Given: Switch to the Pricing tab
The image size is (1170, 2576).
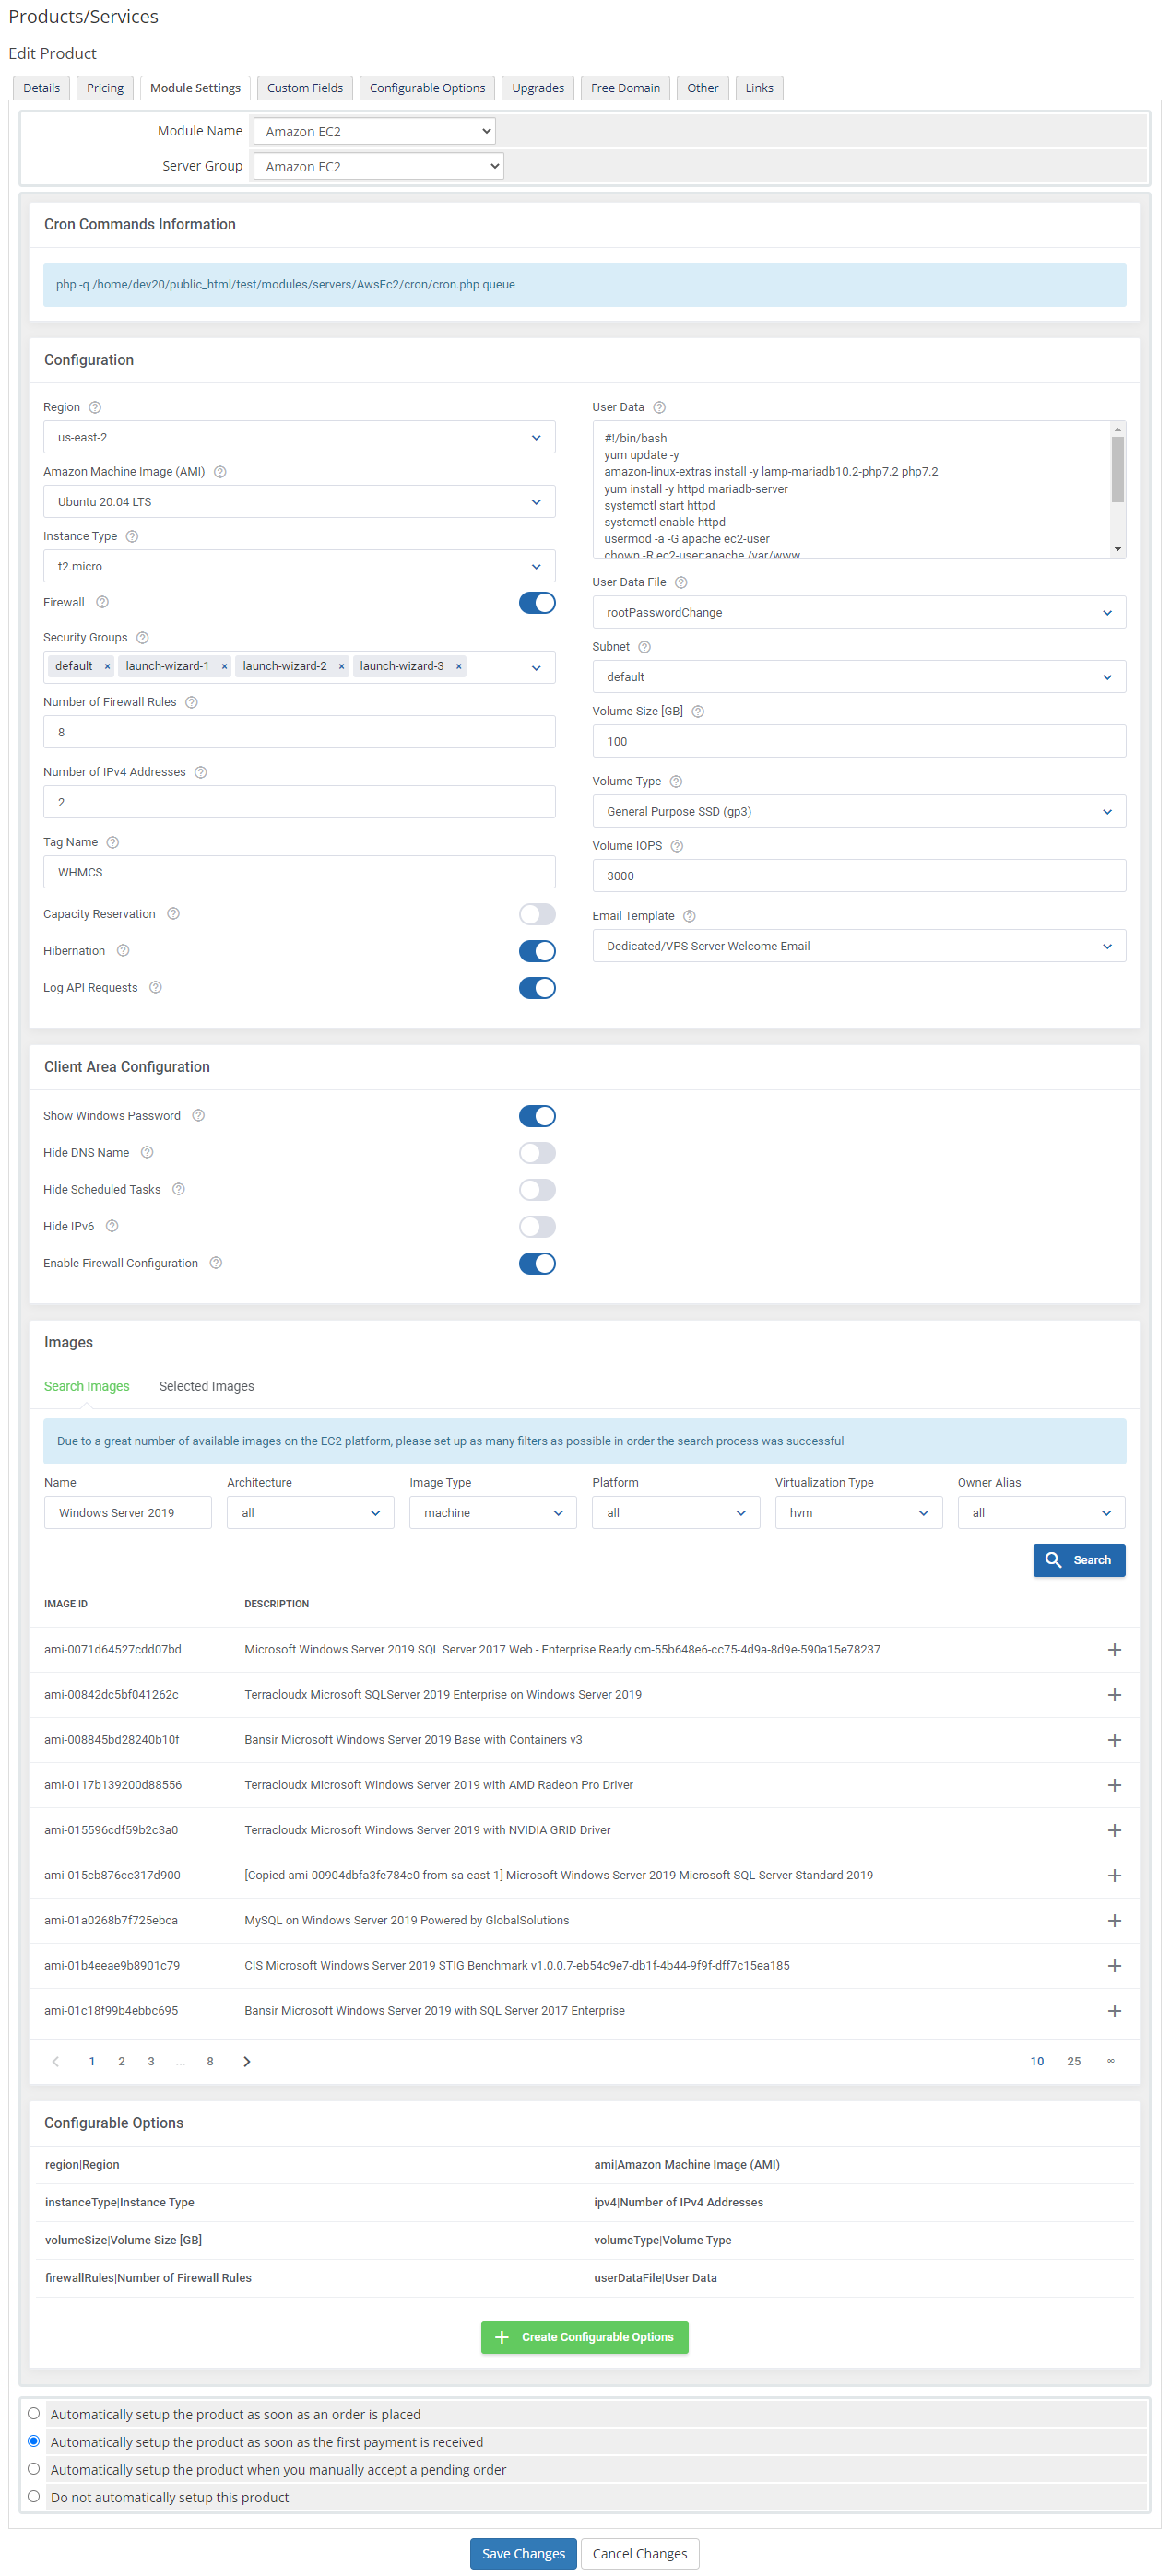Looking at the screenshot, I should click(105, 88).
